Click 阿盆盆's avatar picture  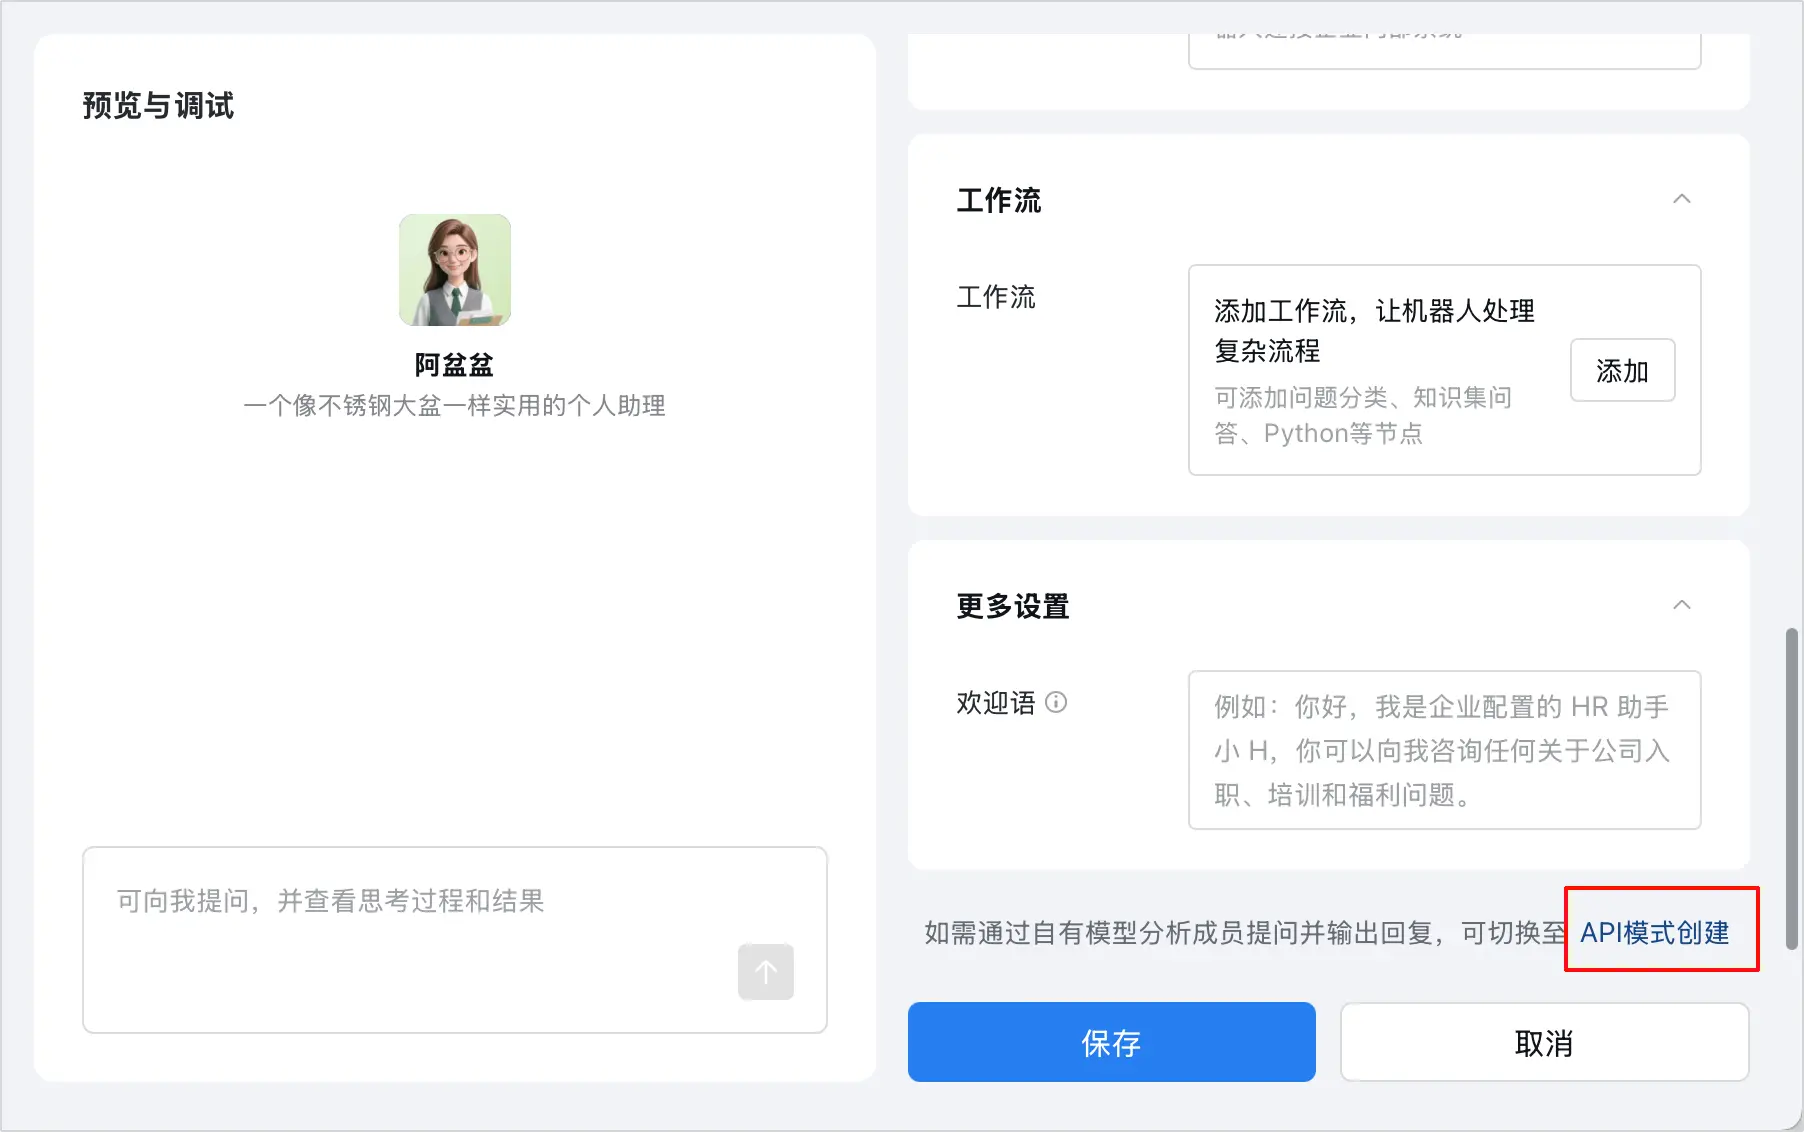(x=454, y=270)
